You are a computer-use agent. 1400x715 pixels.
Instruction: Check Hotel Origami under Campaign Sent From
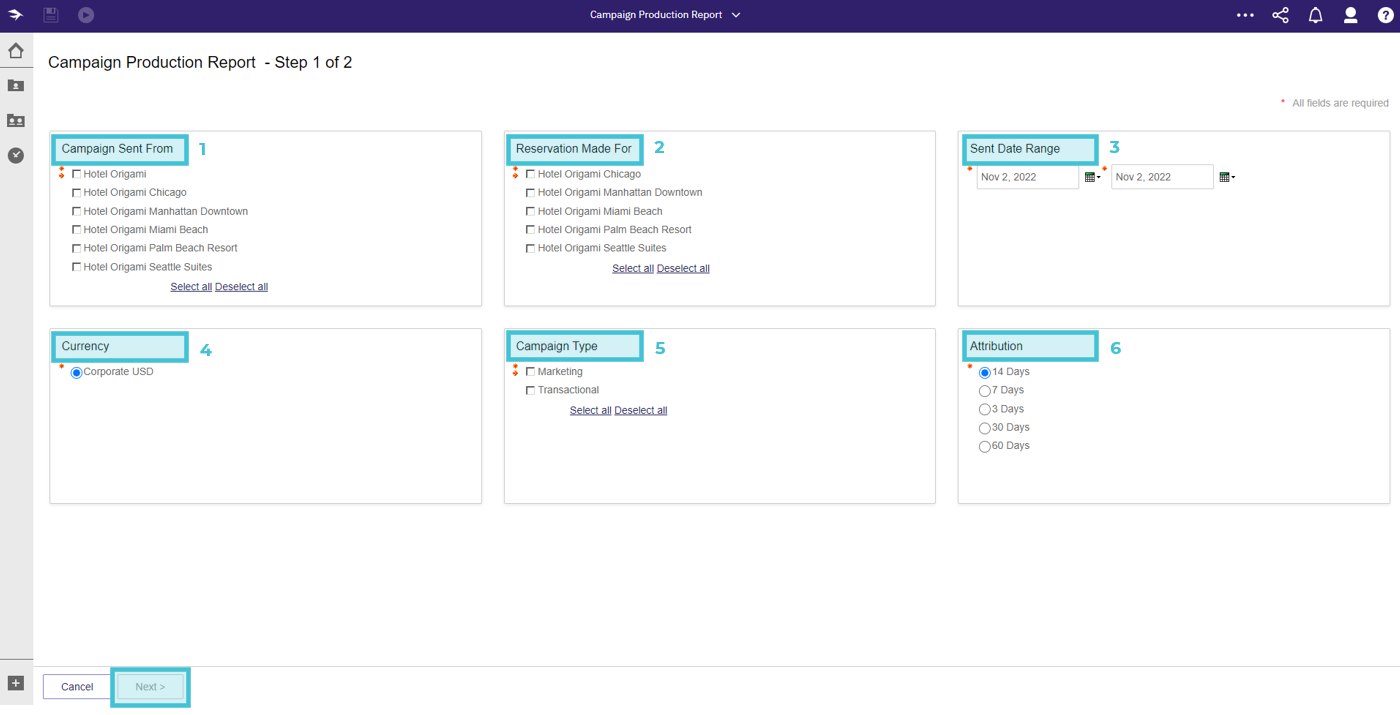tap(76, 174)
